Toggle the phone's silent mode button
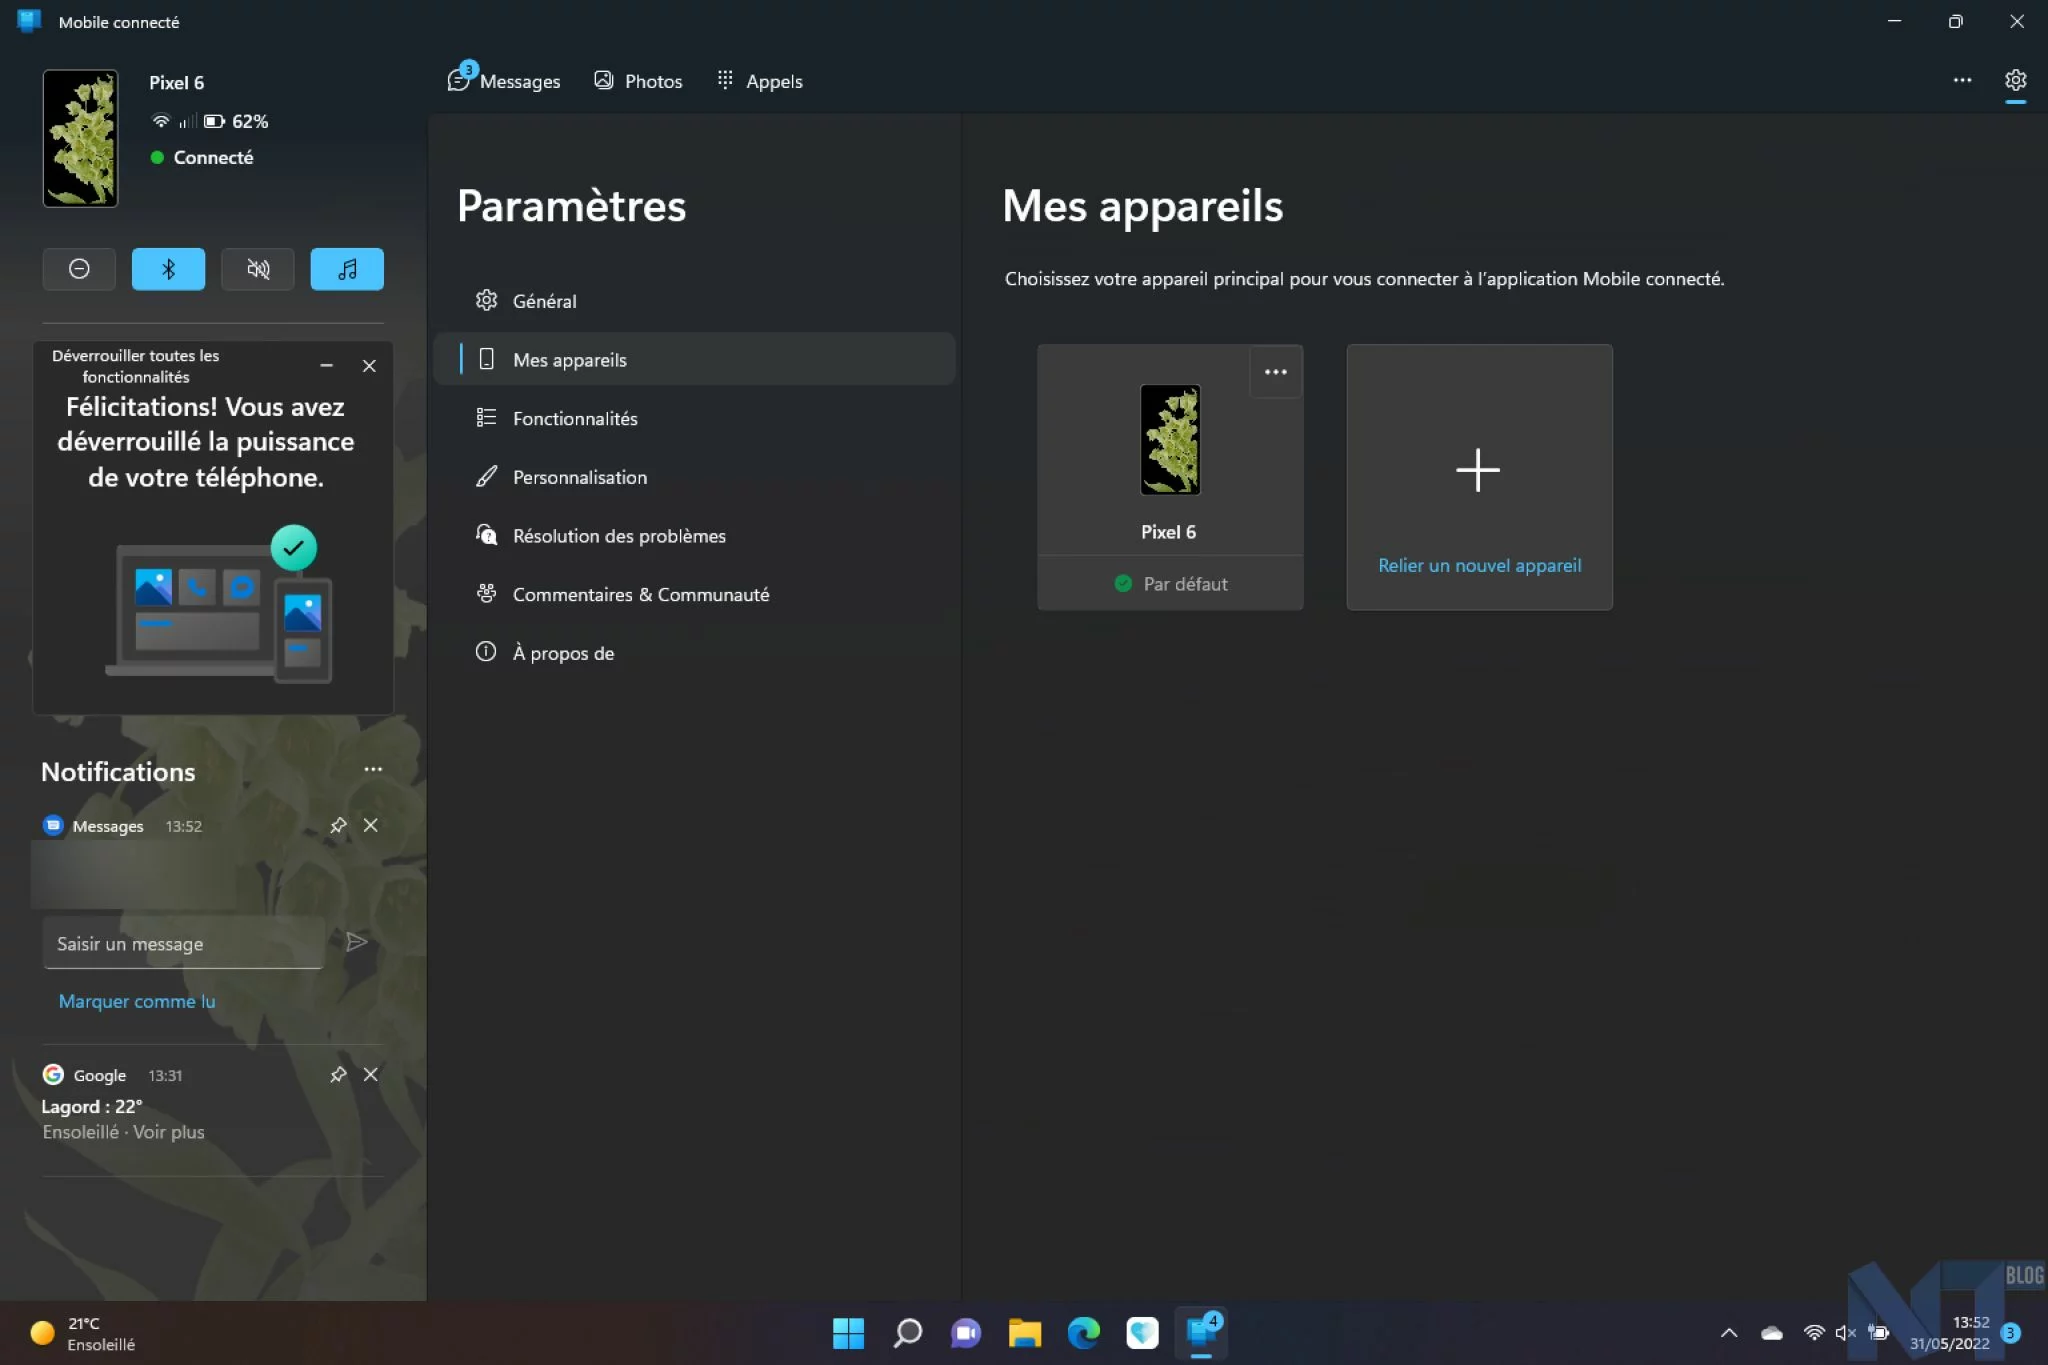This screenshot has height=1365, width=2048. click(258, 269)
